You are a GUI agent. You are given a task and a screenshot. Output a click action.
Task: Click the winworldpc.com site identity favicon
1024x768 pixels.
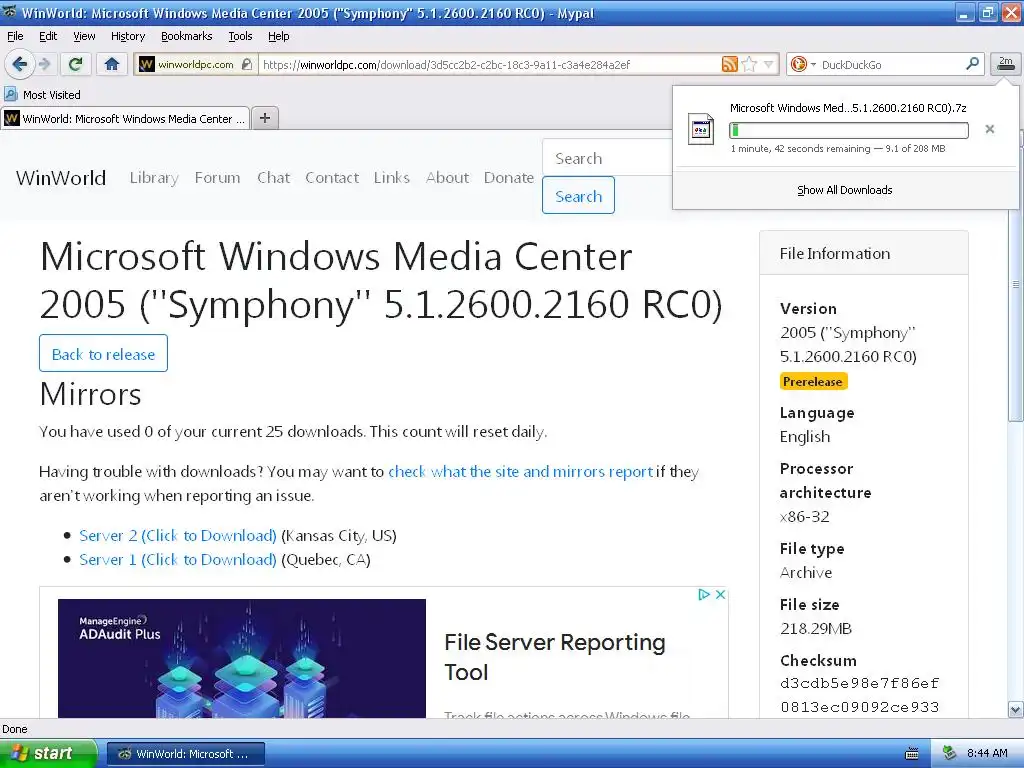(147, 64)
